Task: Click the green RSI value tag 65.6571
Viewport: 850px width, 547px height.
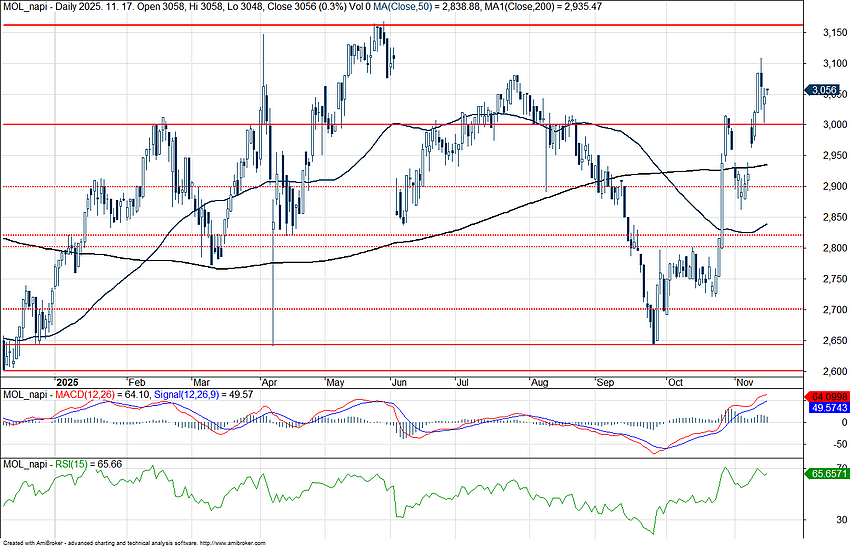Action: (x=825, y=472)
